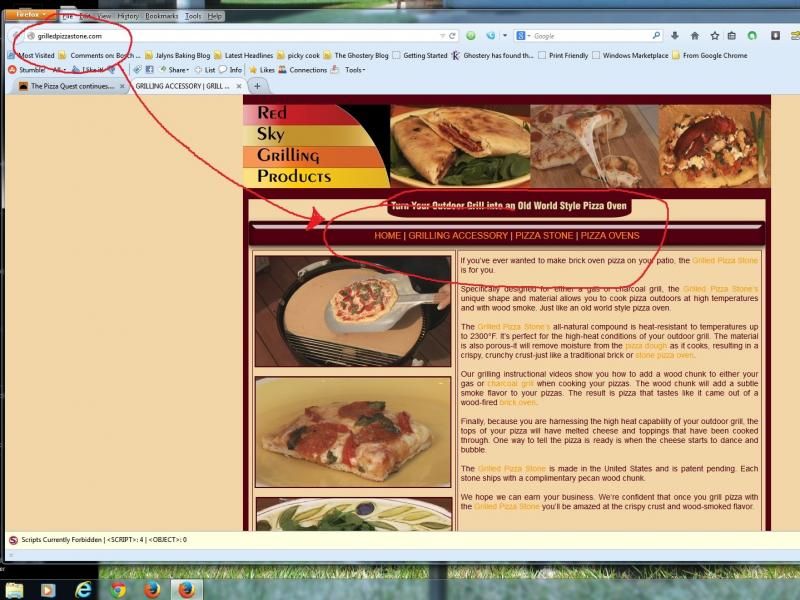Click the StumbleUpon Stumble! button

tap(27, 70)
